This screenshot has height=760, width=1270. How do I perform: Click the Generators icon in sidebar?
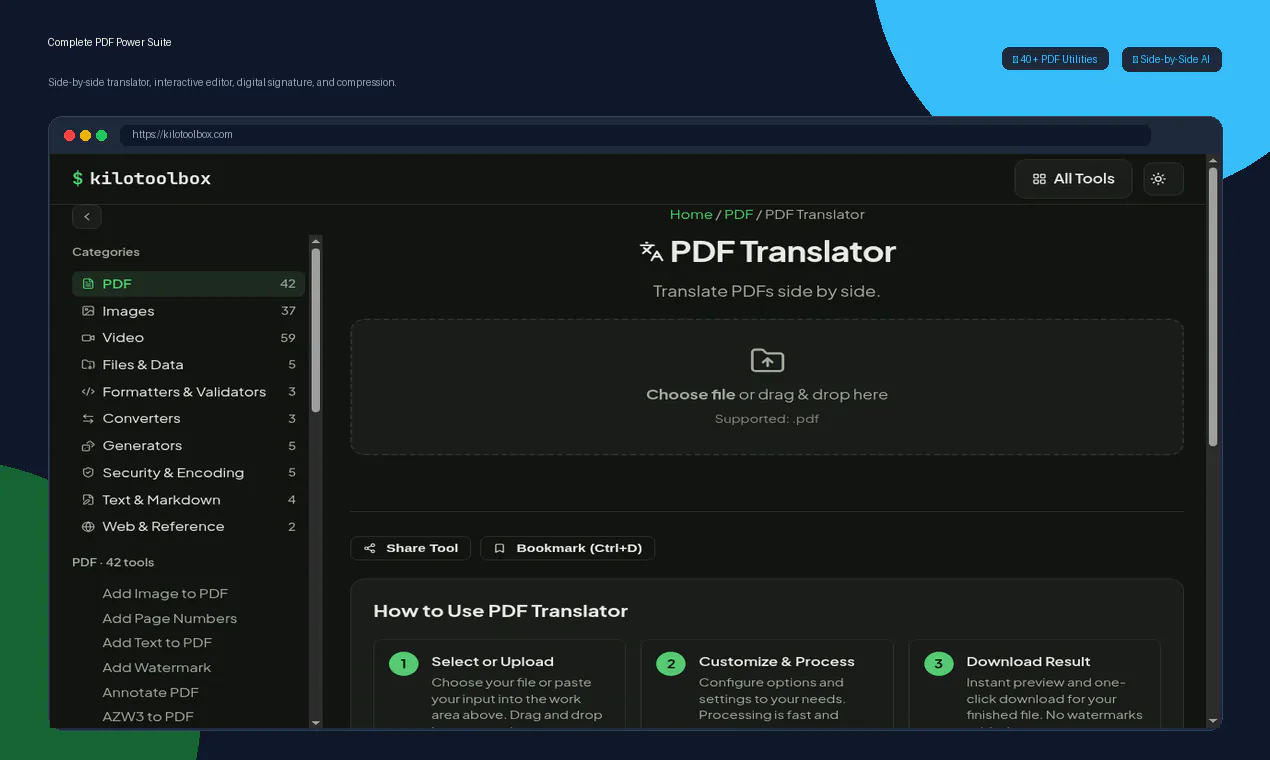(x=88, y=446)
